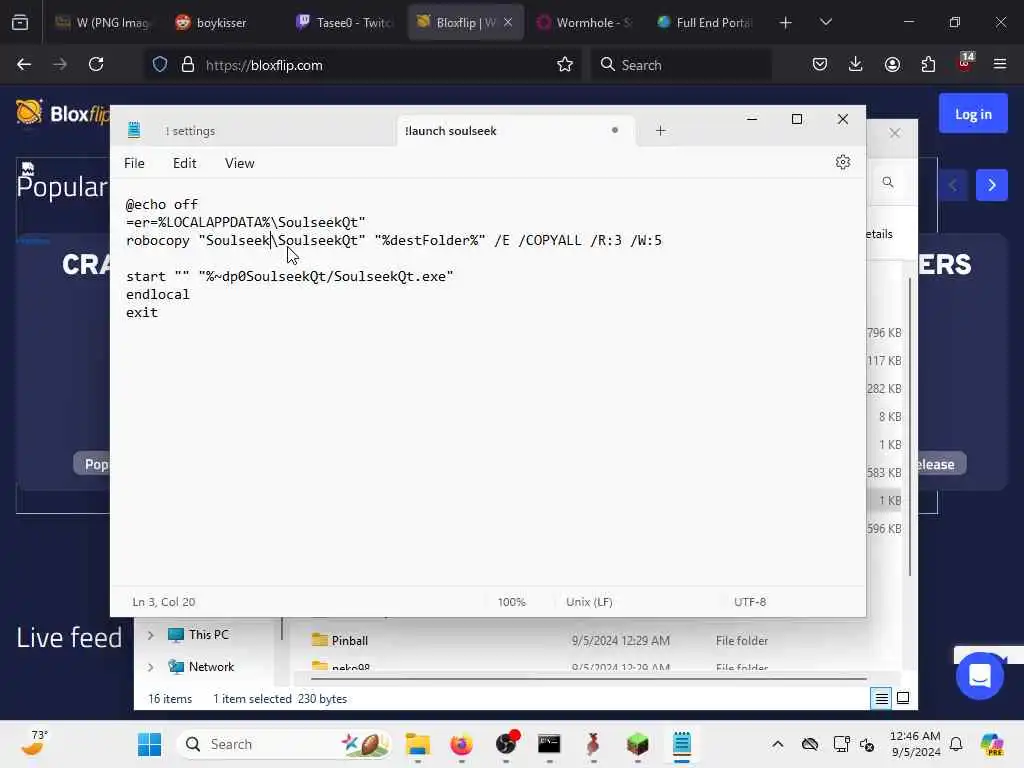Switch to Full End Portal browser tab

click(705, 23)
